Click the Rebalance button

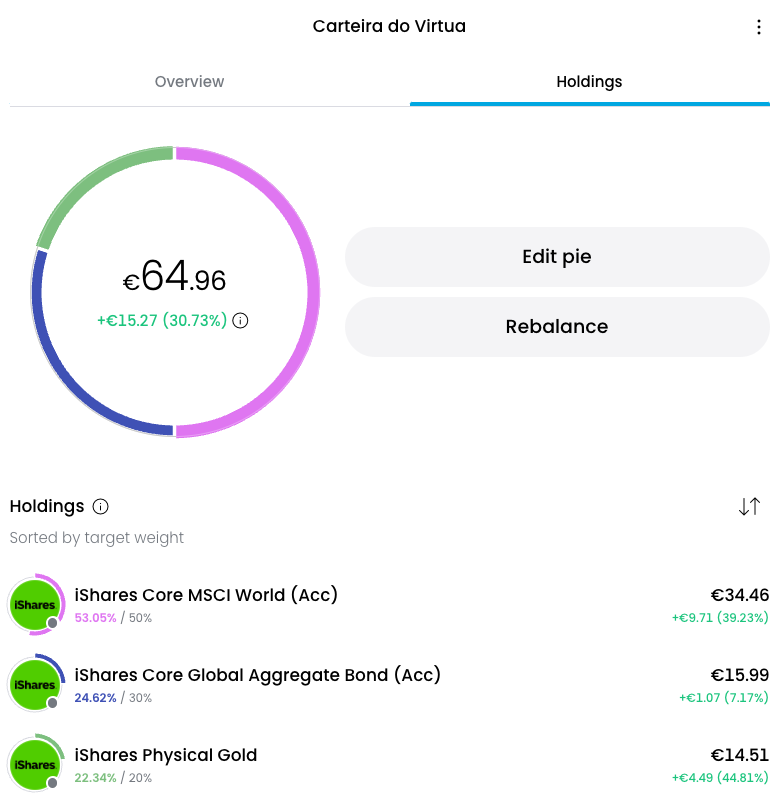(x=557, y=327)
